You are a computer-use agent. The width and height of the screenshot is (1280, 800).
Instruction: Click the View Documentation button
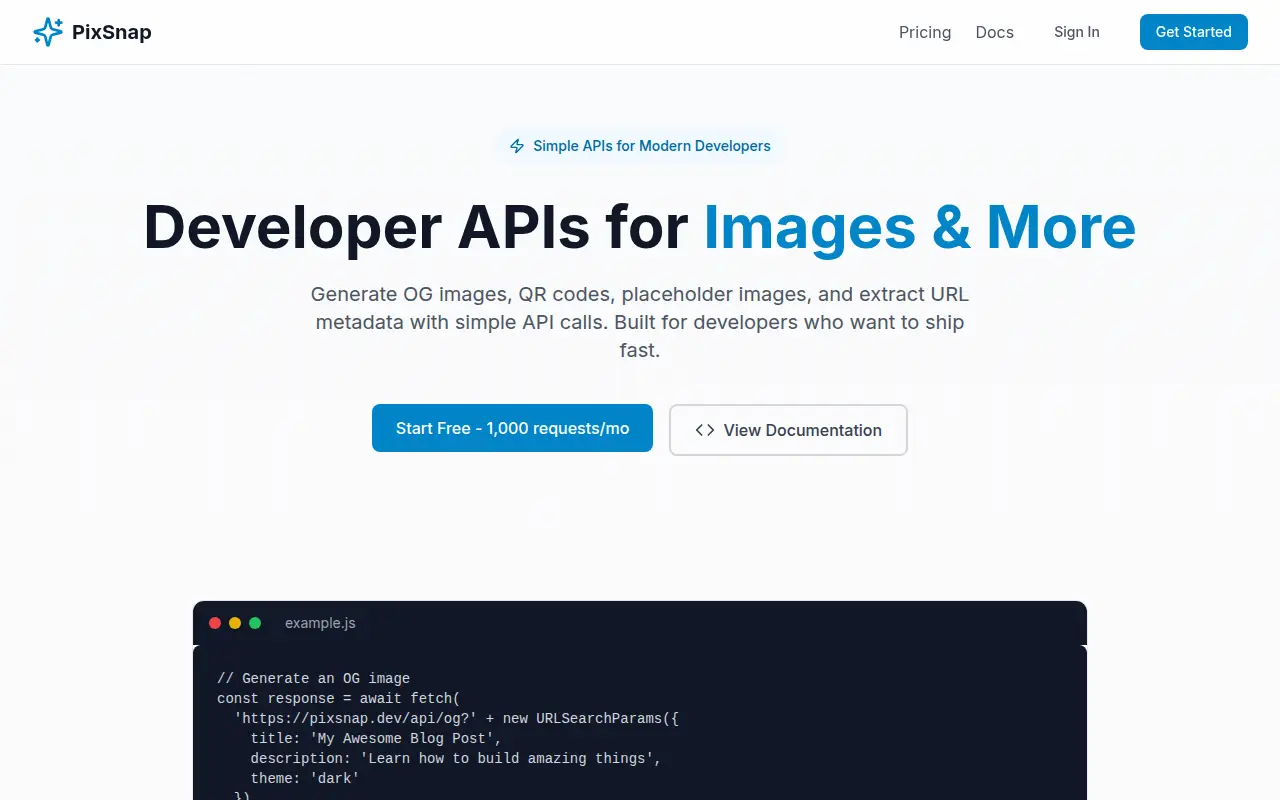pos(788,430)
